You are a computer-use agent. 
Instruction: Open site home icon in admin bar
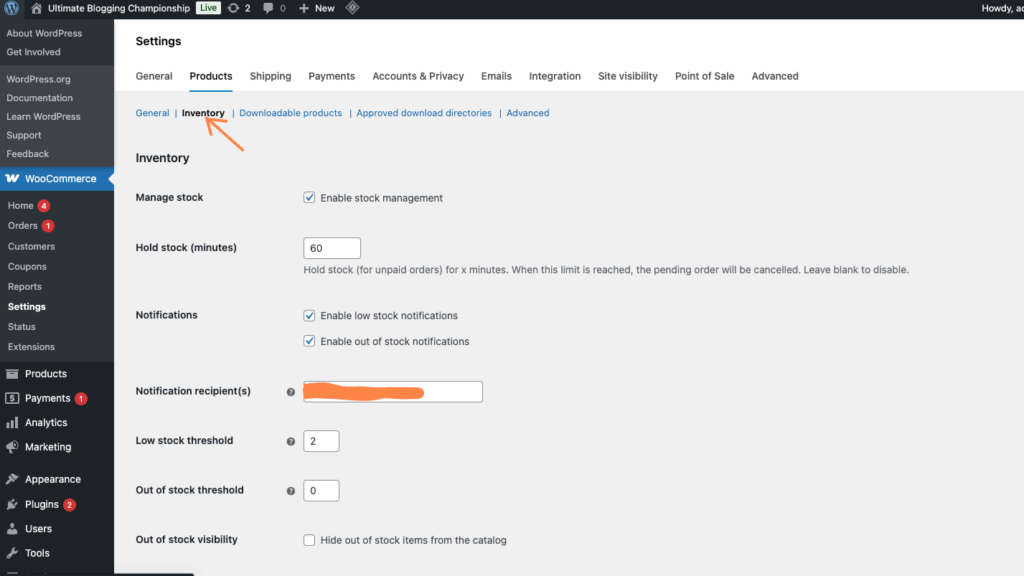point(37,8)
